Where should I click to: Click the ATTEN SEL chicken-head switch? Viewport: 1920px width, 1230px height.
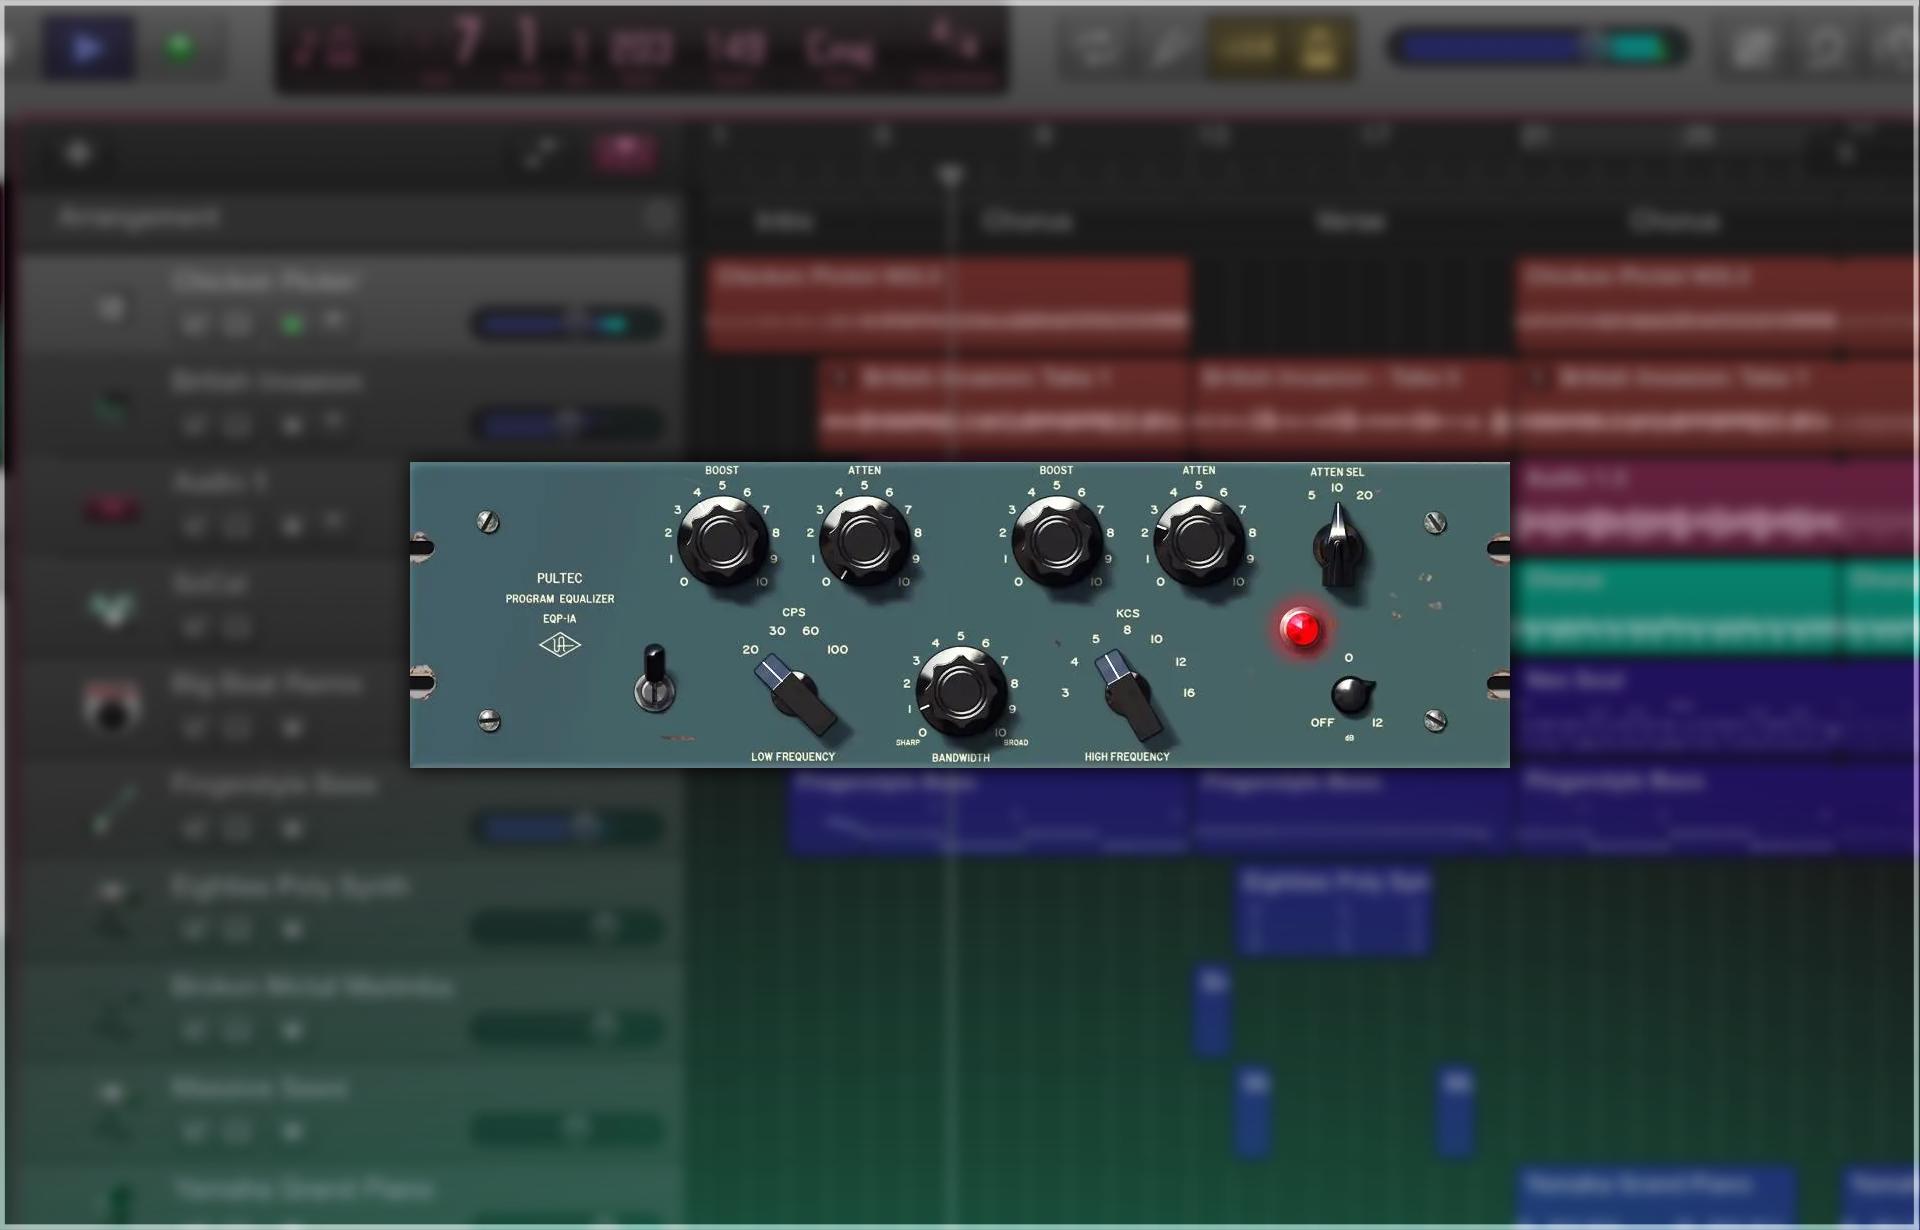click(1337, 545)
